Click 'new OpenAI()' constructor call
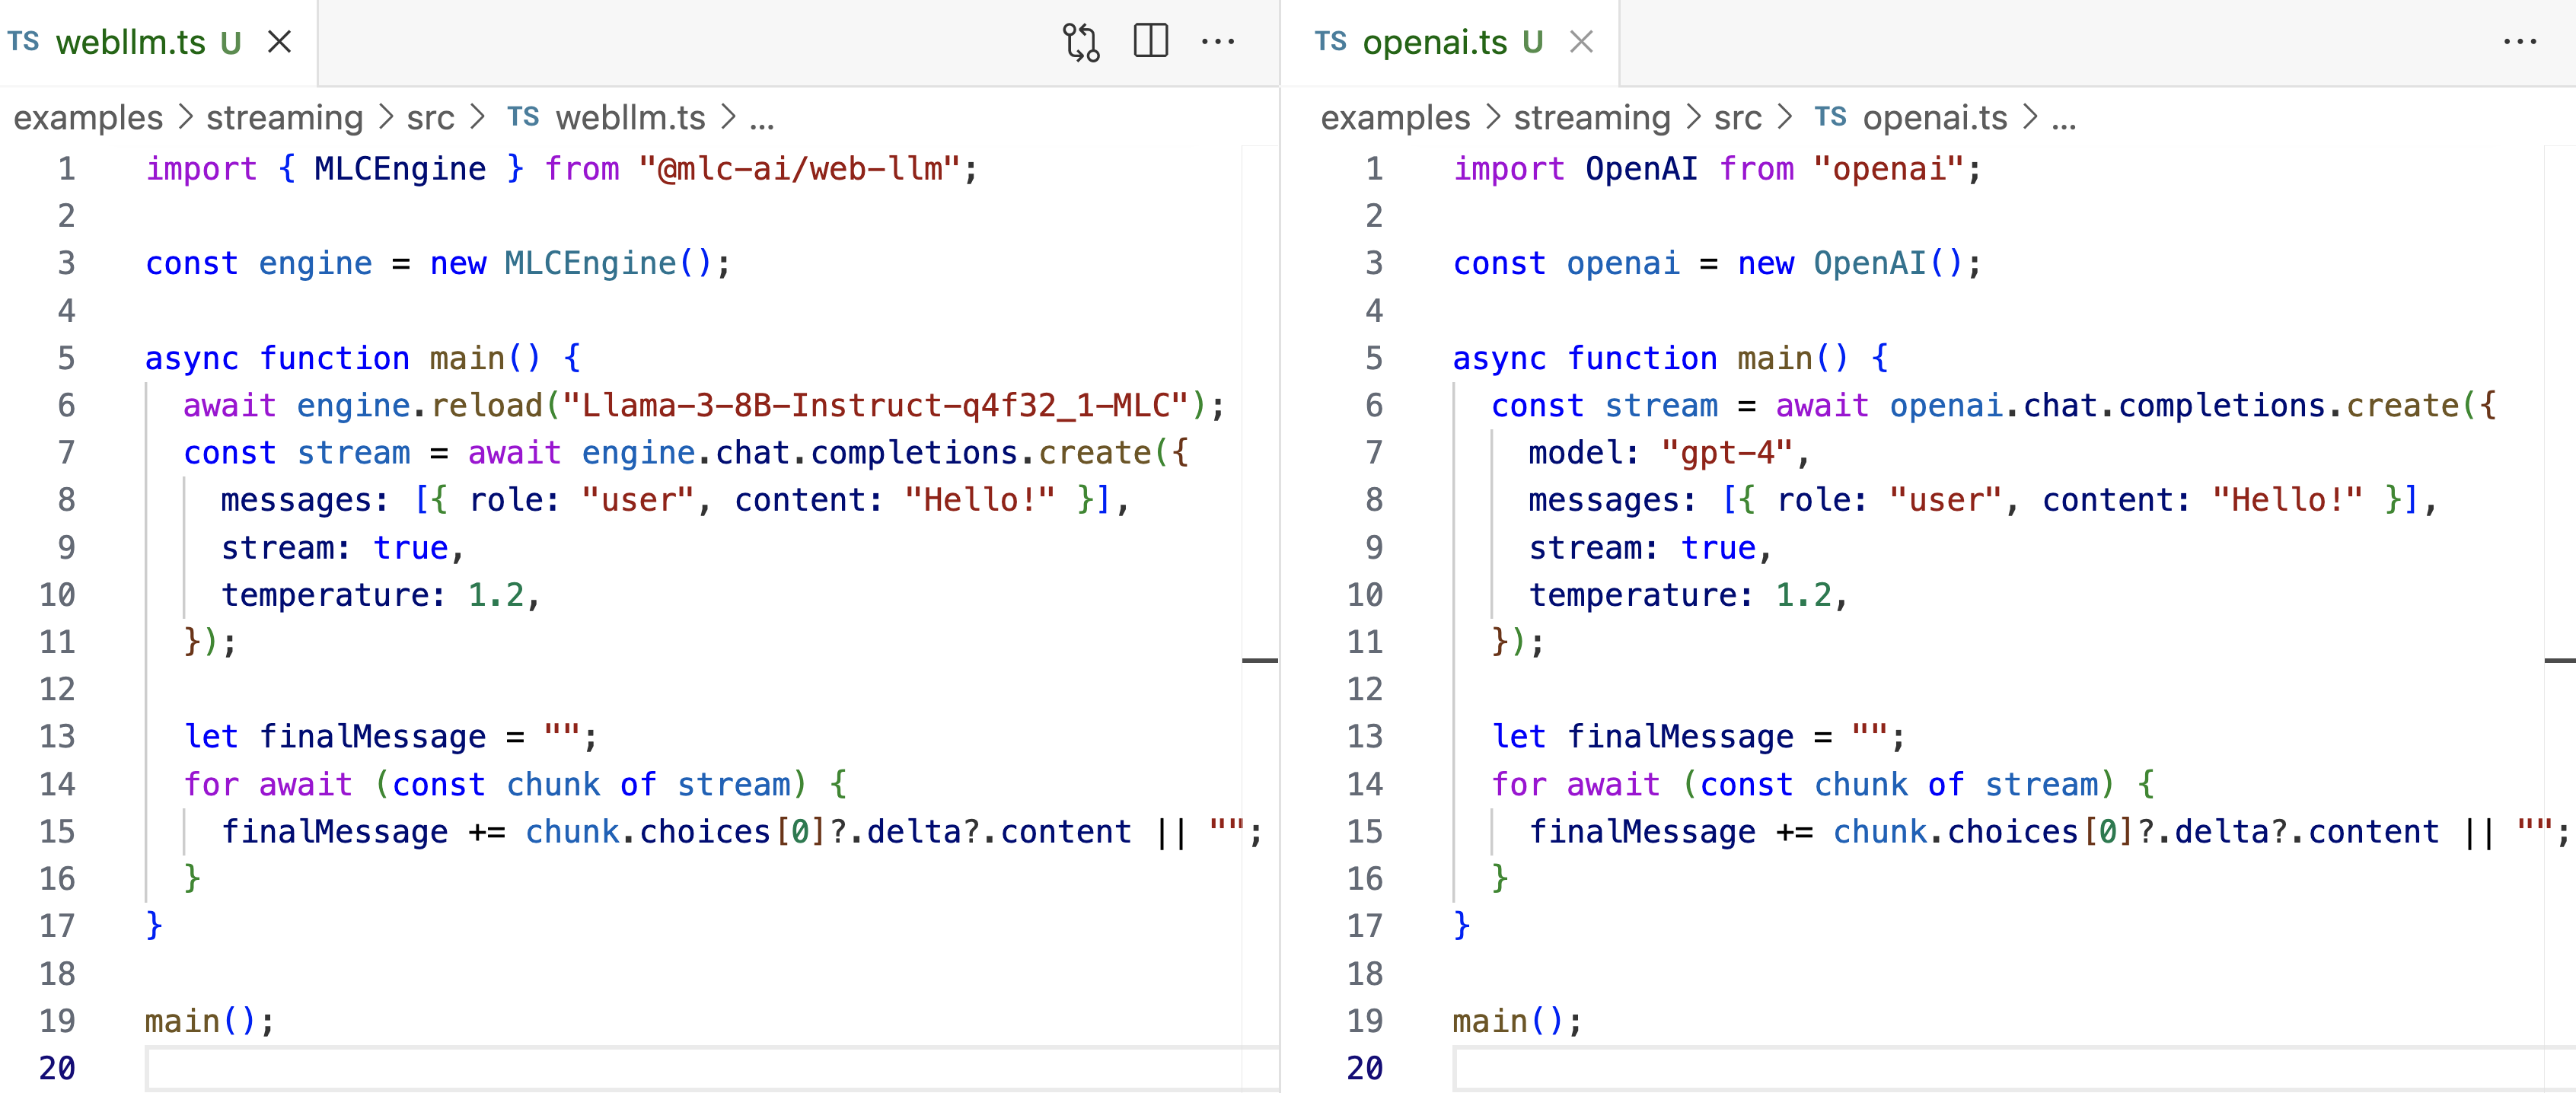2576x1093 pixels. 1850,264
